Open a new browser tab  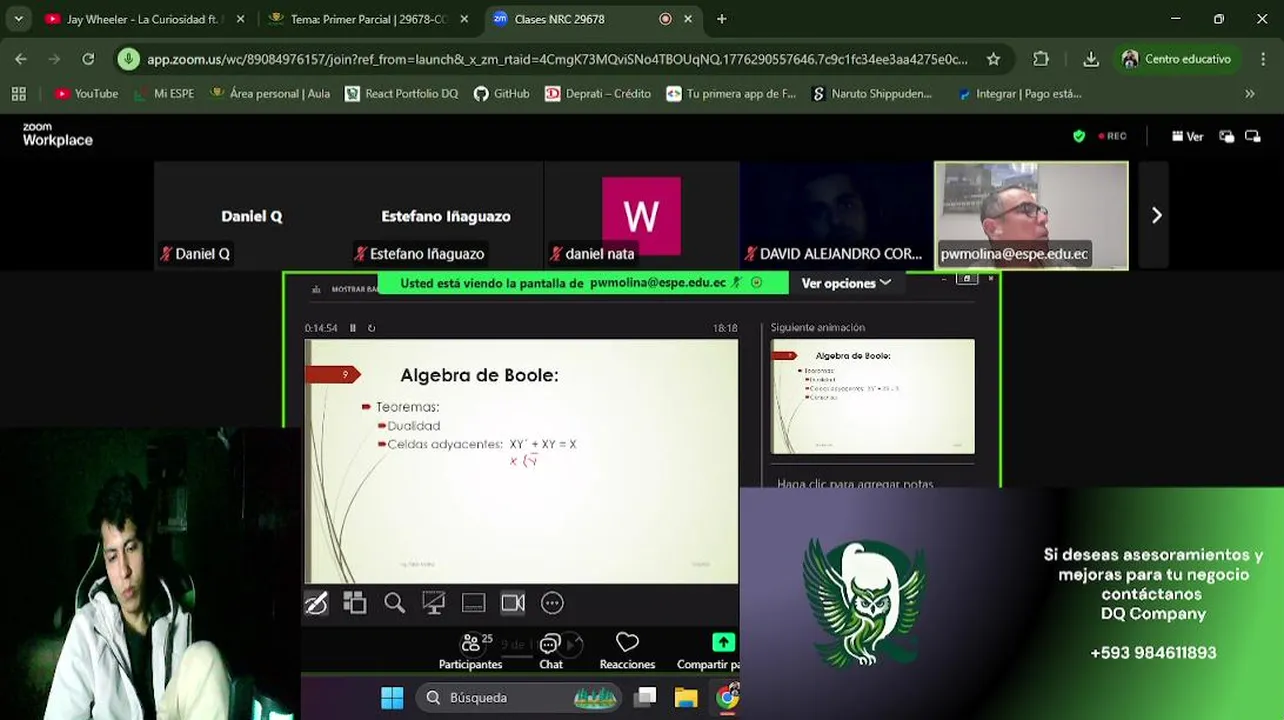(721, 19)
